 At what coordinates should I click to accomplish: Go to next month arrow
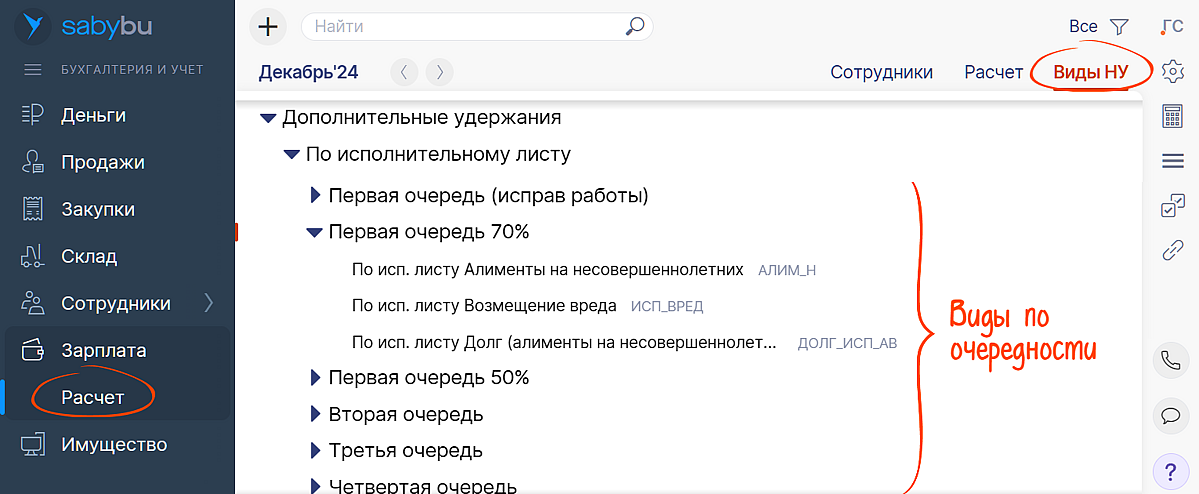tap(439, 72)
